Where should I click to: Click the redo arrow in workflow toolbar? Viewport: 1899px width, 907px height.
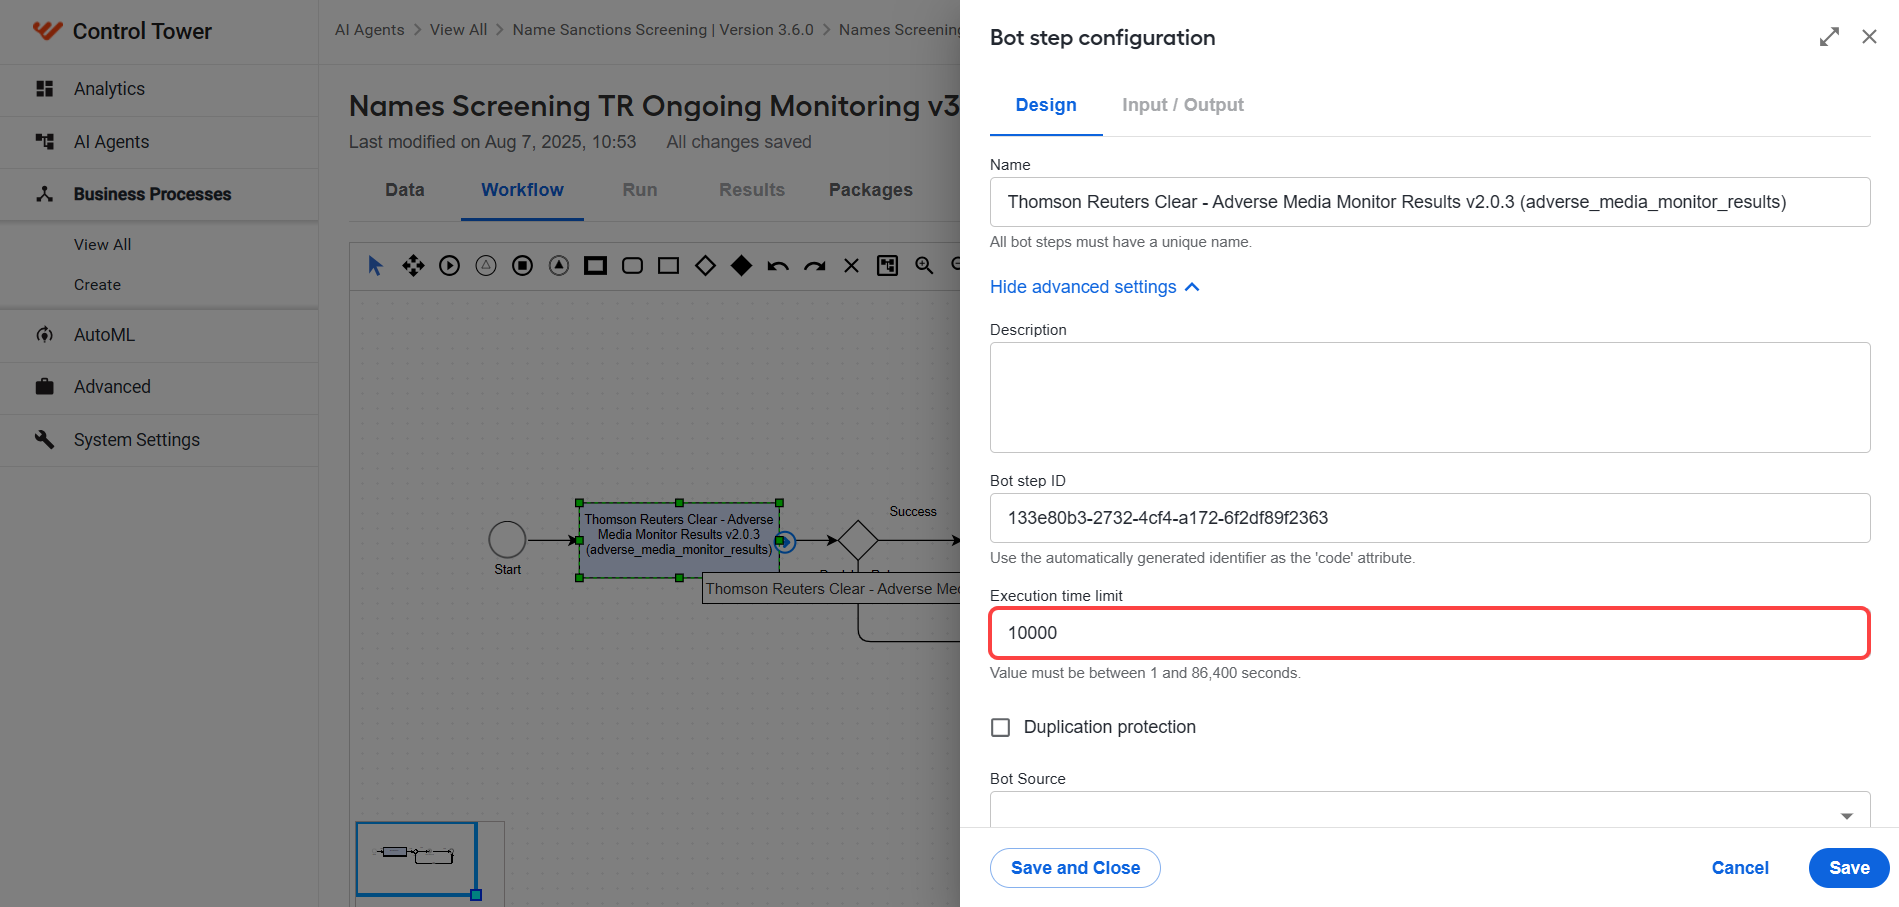[x=815, y=266]
